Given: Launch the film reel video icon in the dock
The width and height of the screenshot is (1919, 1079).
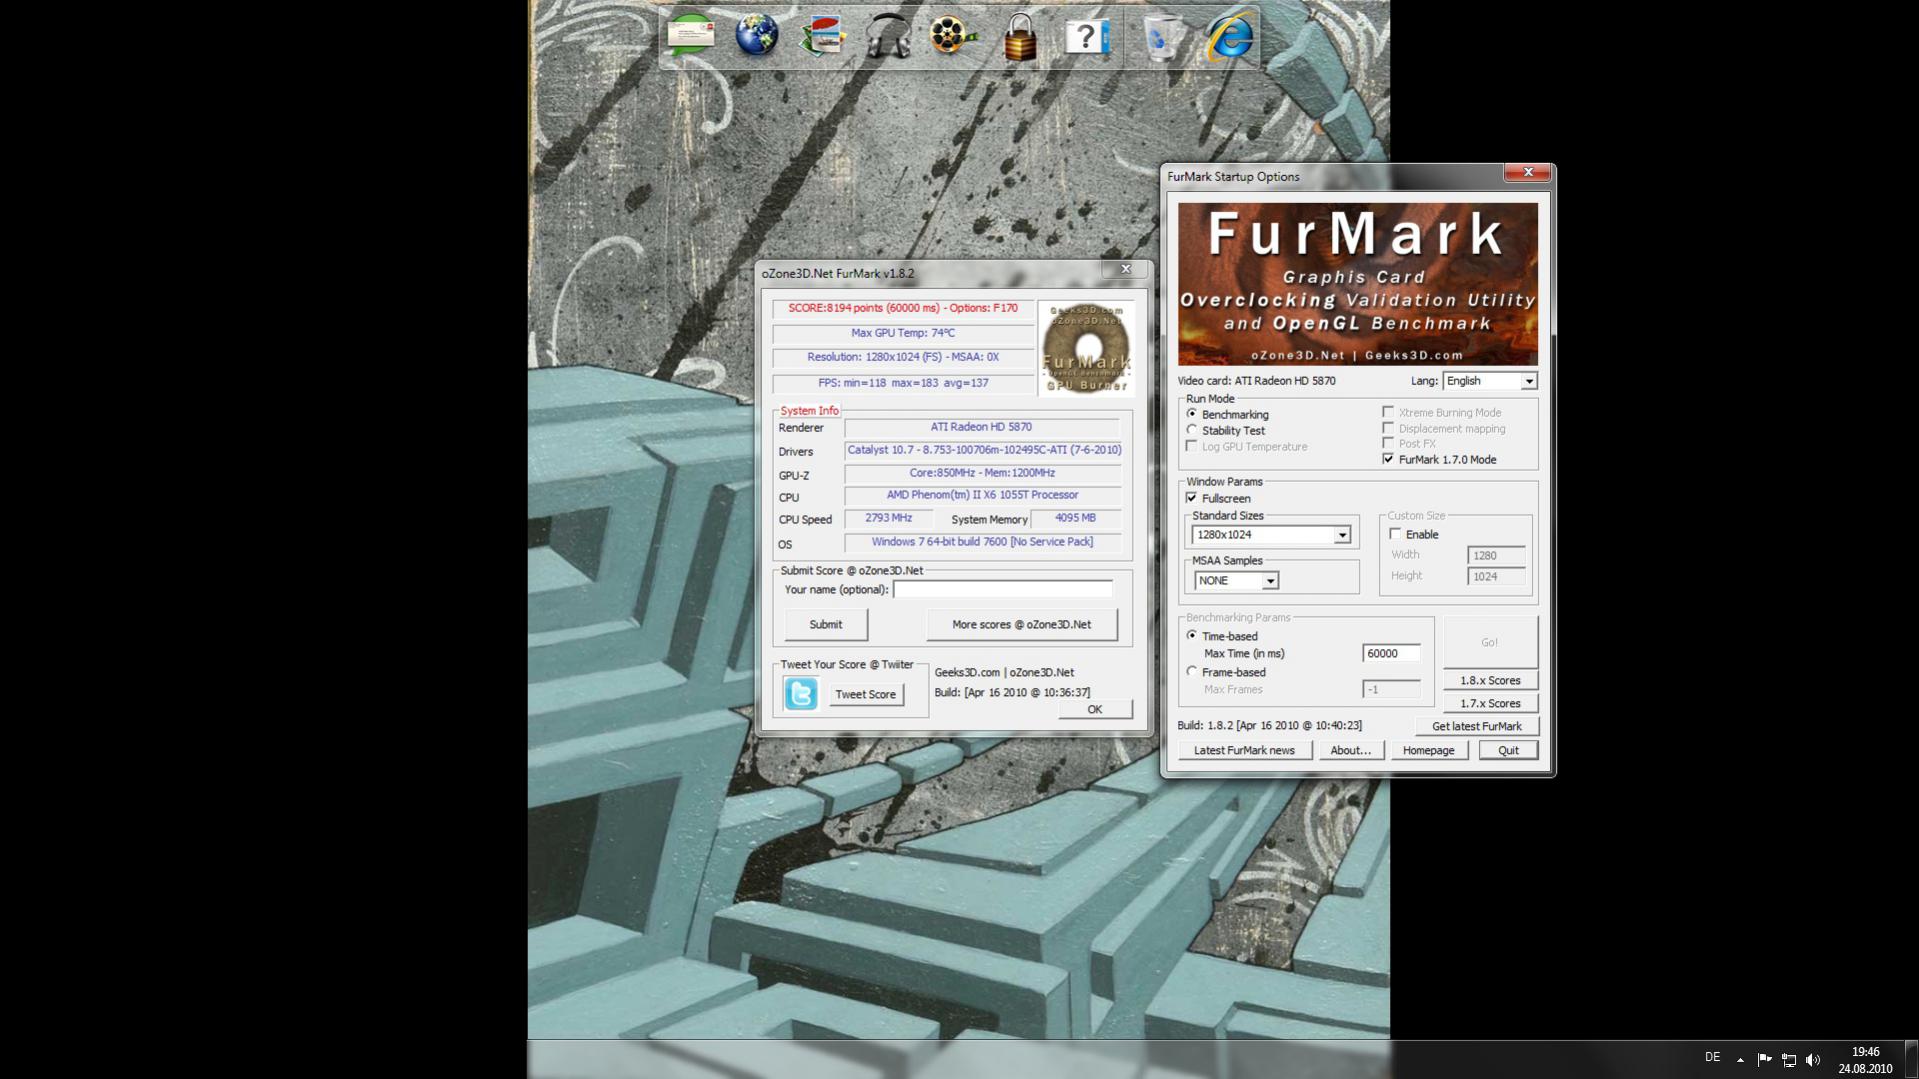Looking at the screenshot, I should [952, 37].
